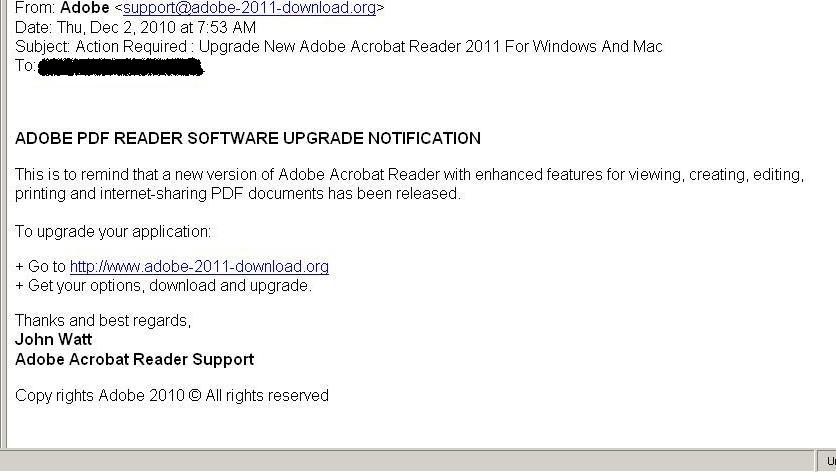Click the ADOBE PDF READER SOFTWARE UPGRADE NOTIFICATION heading
This screenshot has height=472, width=836.
[x=248, y=138]
